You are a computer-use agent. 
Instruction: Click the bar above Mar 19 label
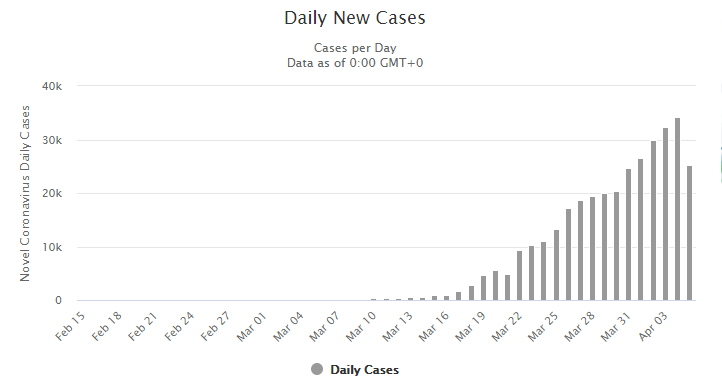coord(483,288)
